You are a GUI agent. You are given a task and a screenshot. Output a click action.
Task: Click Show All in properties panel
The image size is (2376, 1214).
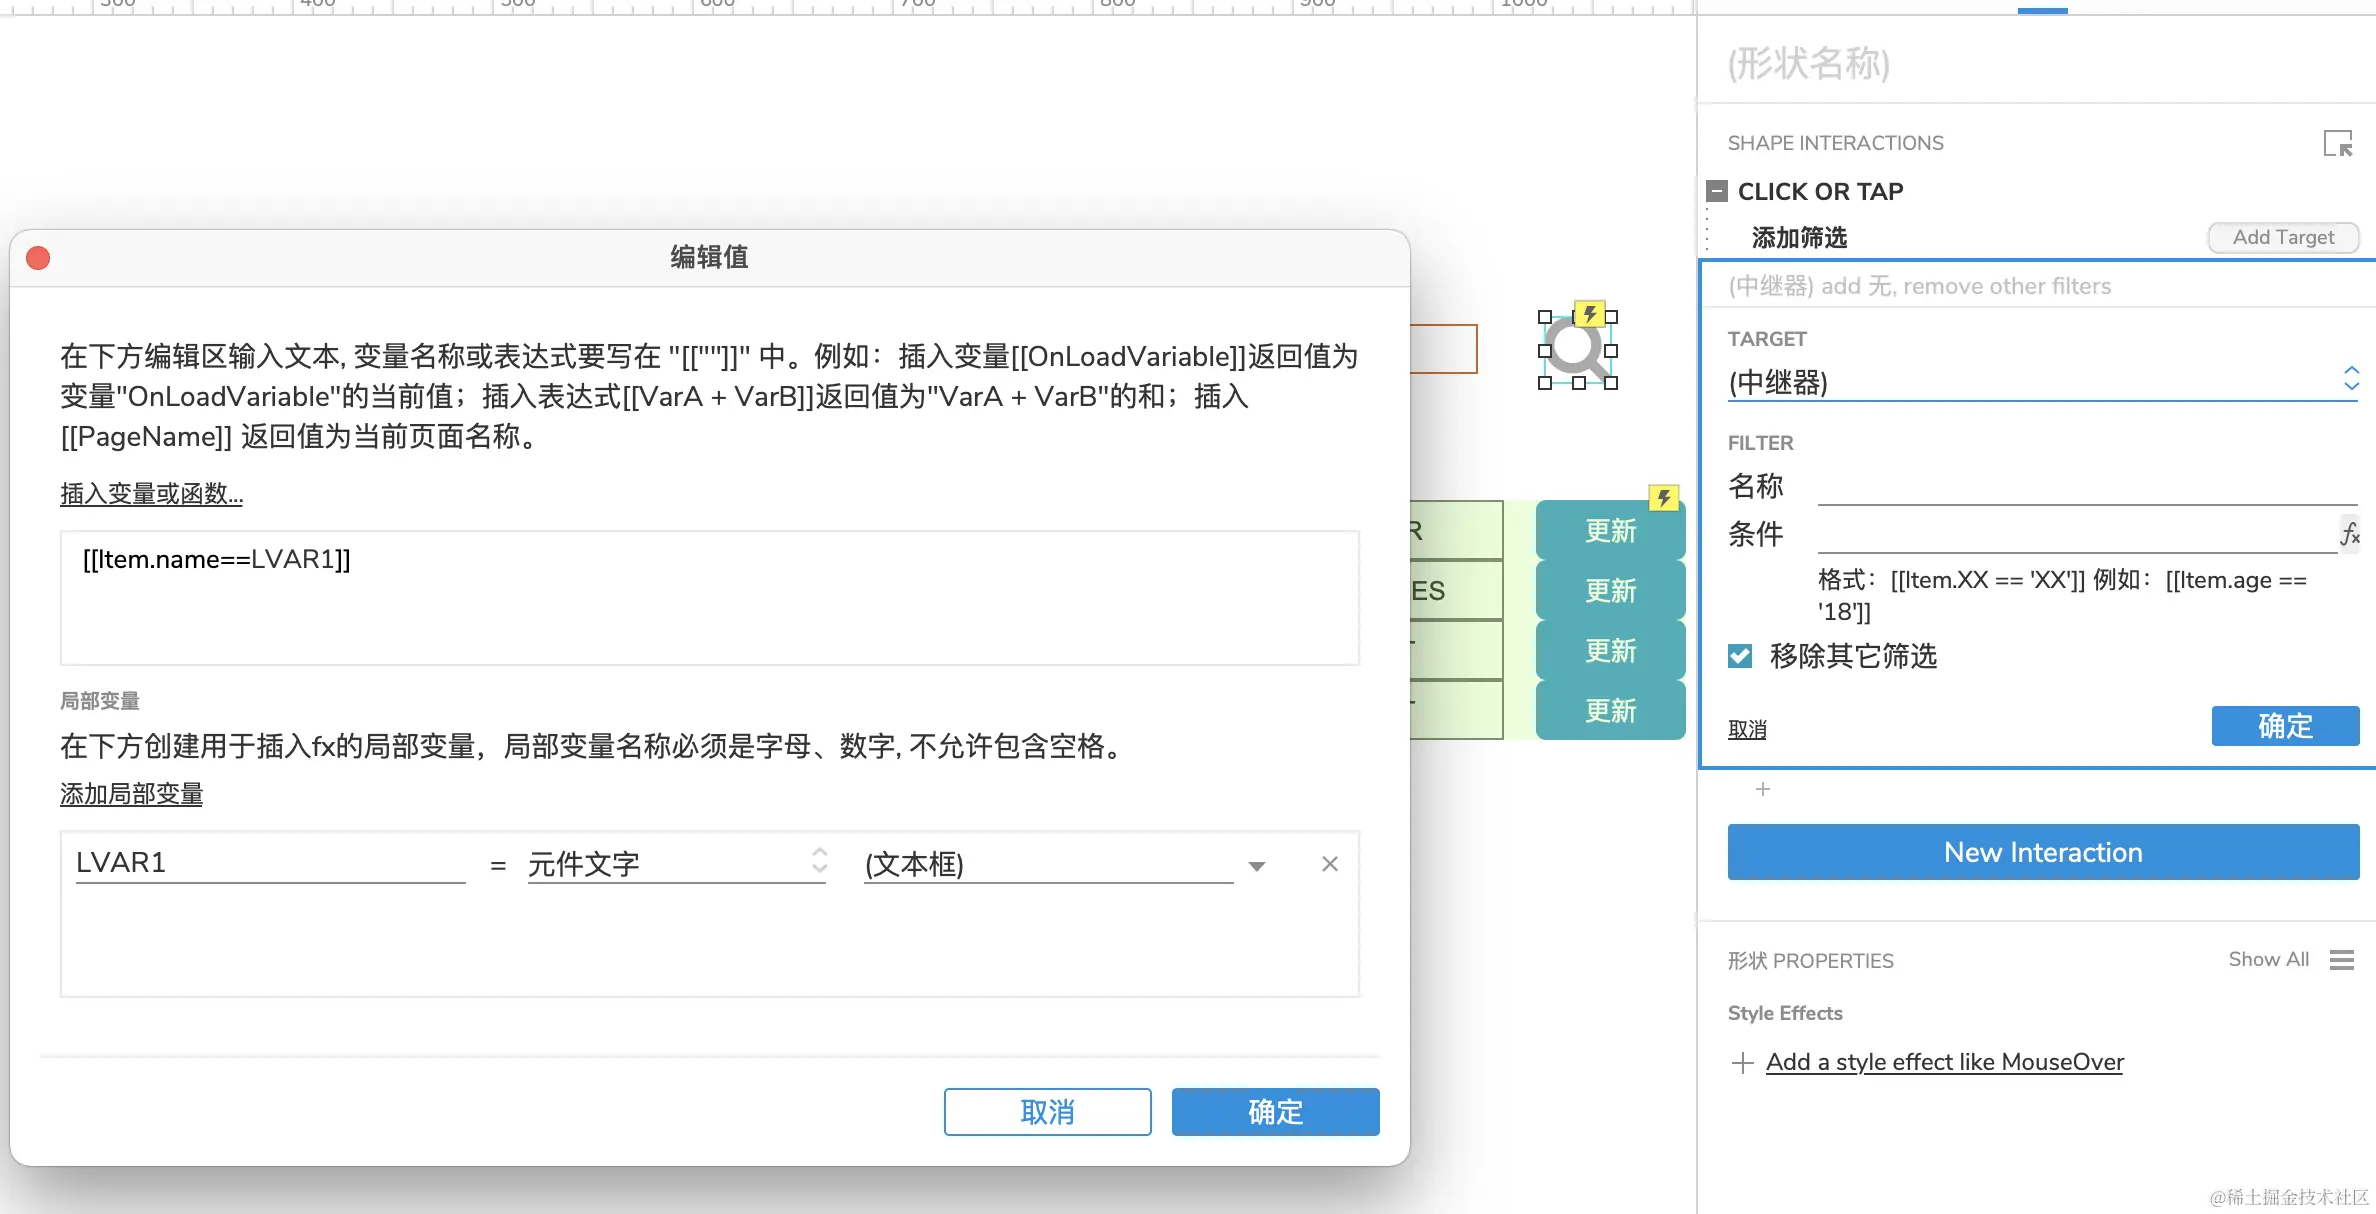2268,959
